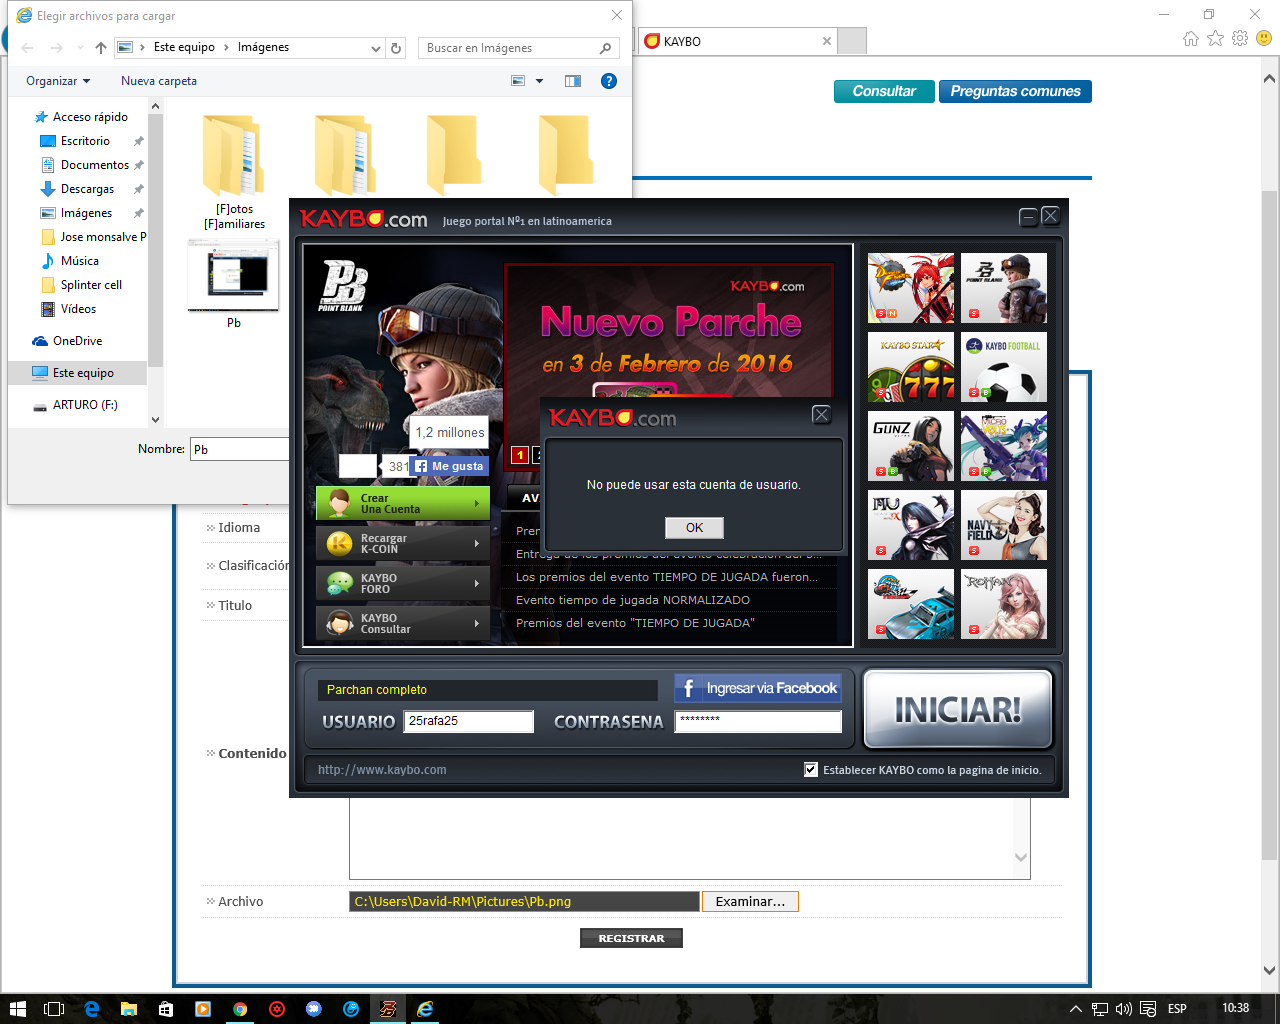Viewport: 1280px width, 1024px height.
Task: Open the Organizar dropdown menu
Action: coord(58,81)
